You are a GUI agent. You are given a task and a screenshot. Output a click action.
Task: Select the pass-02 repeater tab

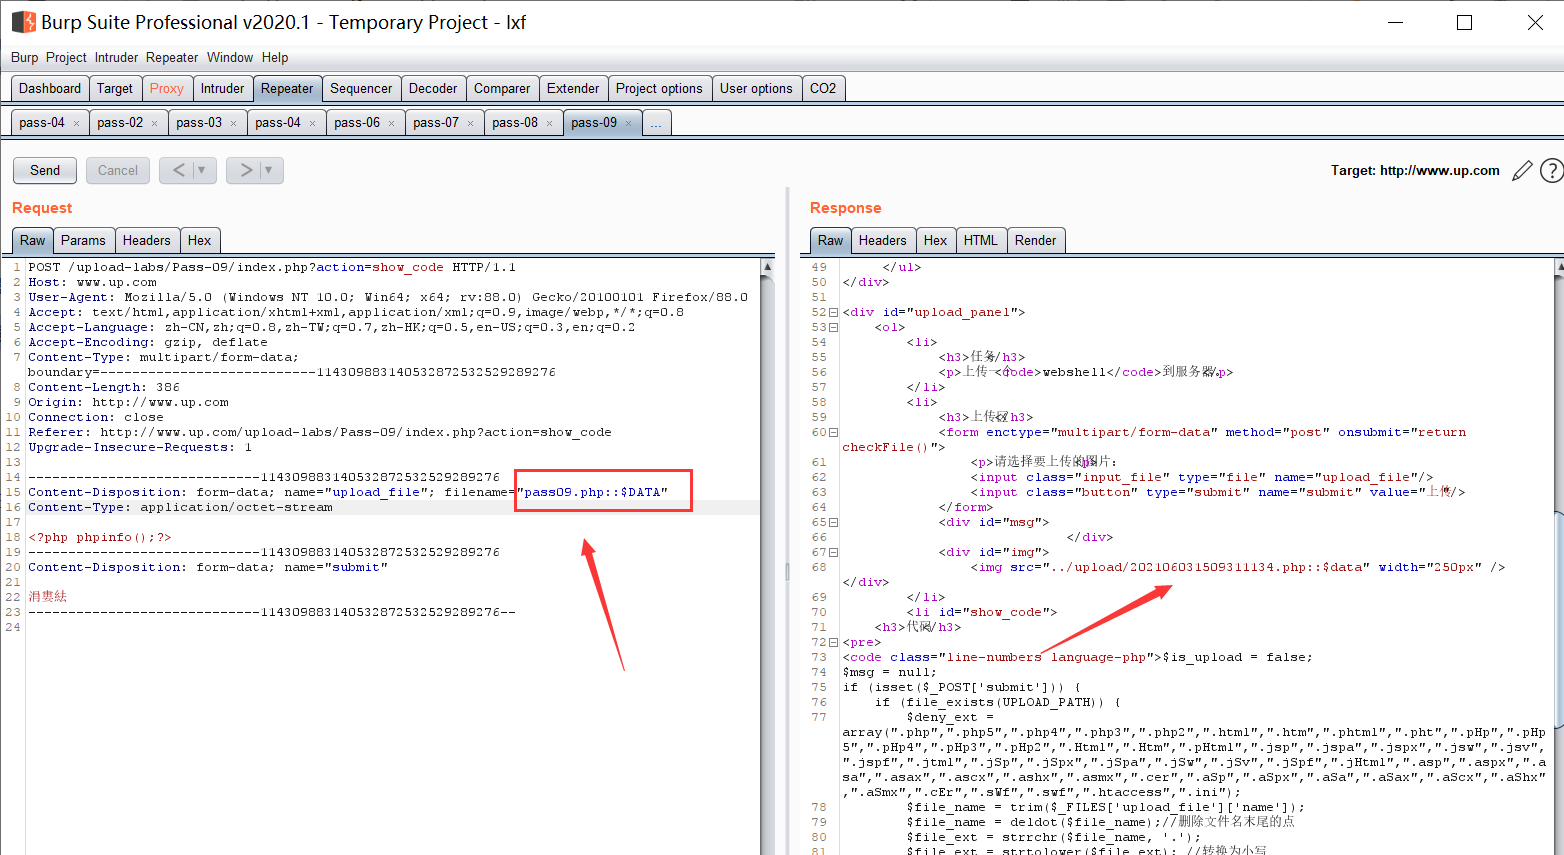(120, 122)
